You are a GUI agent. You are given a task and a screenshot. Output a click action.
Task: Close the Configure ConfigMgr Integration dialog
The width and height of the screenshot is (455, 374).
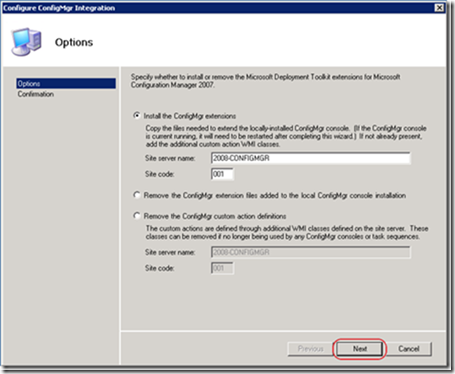[x=440, y=8]
